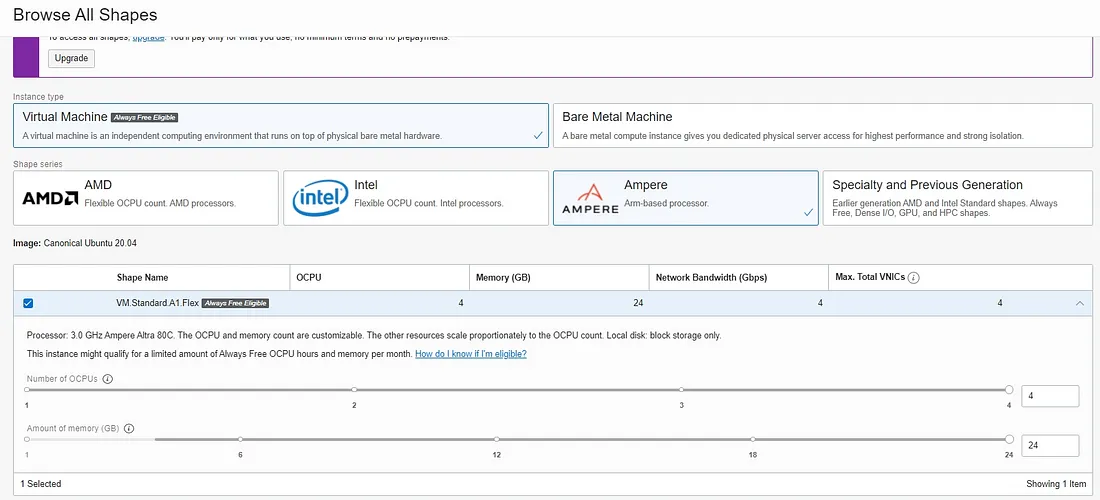Focus the OCPU count input field

click(x=1050, y=396)
